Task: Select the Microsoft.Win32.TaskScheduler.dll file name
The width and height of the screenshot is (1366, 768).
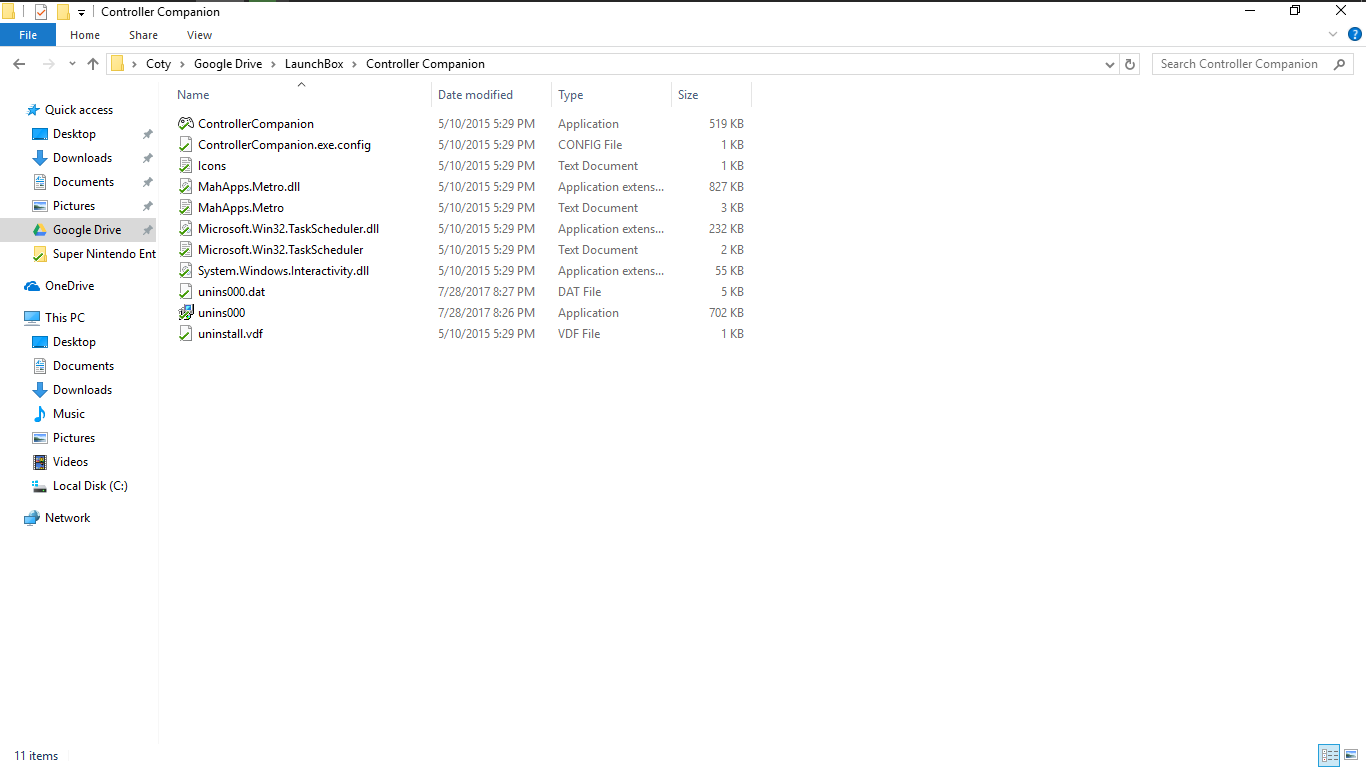Action: click(288, 229)
